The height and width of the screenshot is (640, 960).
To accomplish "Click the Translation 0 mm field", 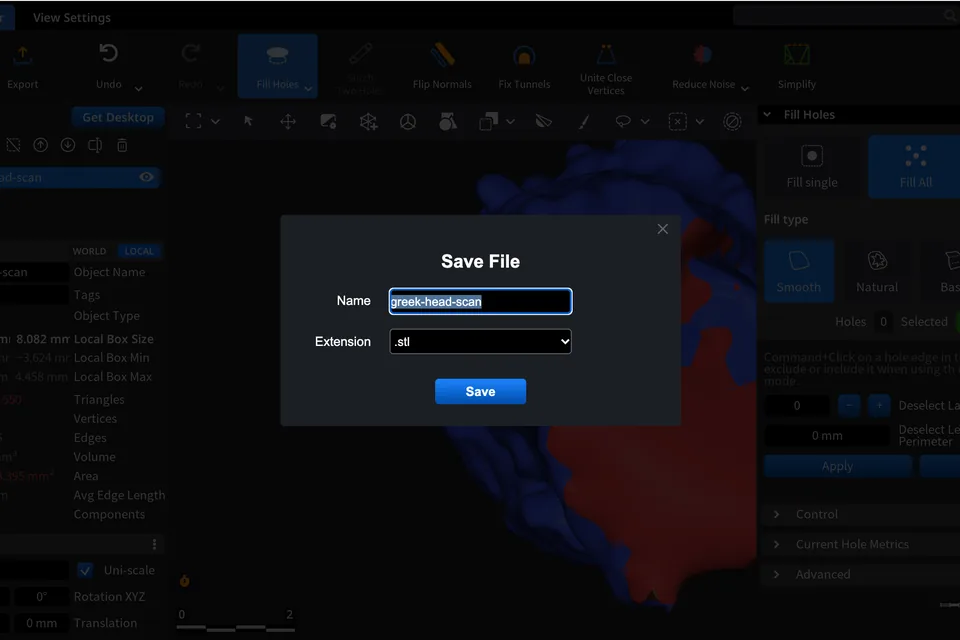I will coord(41,623).
